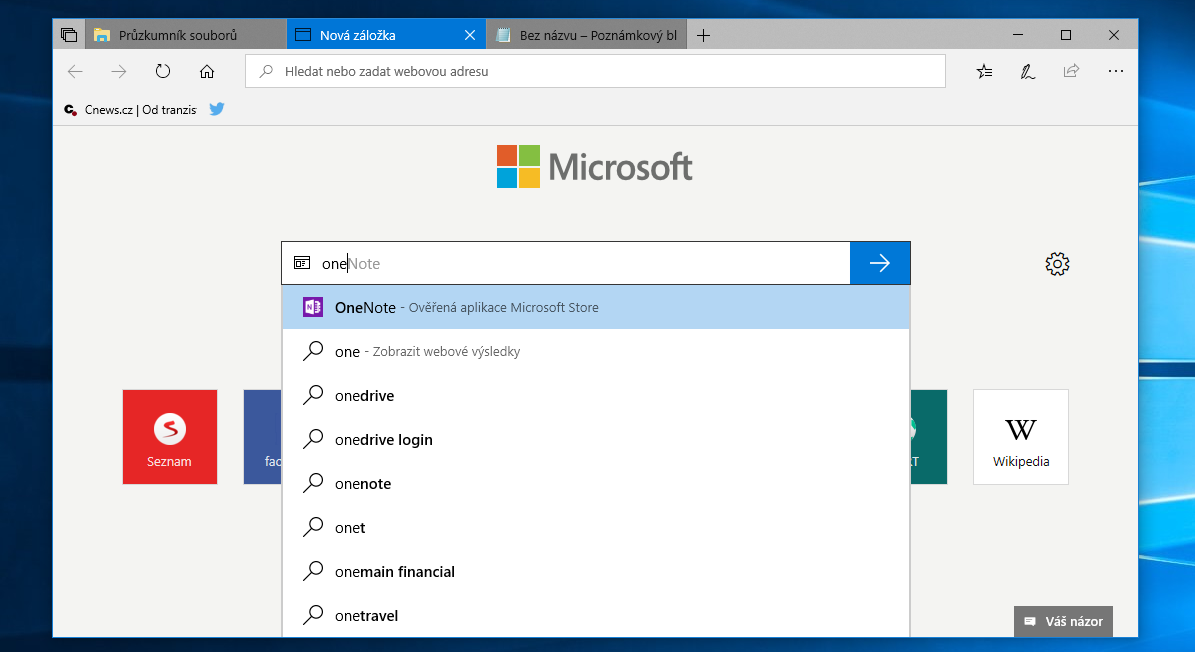Viewport: 1195px width, 652px height.
Task: Pick the 'onemain financial' search suggestion
Action: [395, 572]
